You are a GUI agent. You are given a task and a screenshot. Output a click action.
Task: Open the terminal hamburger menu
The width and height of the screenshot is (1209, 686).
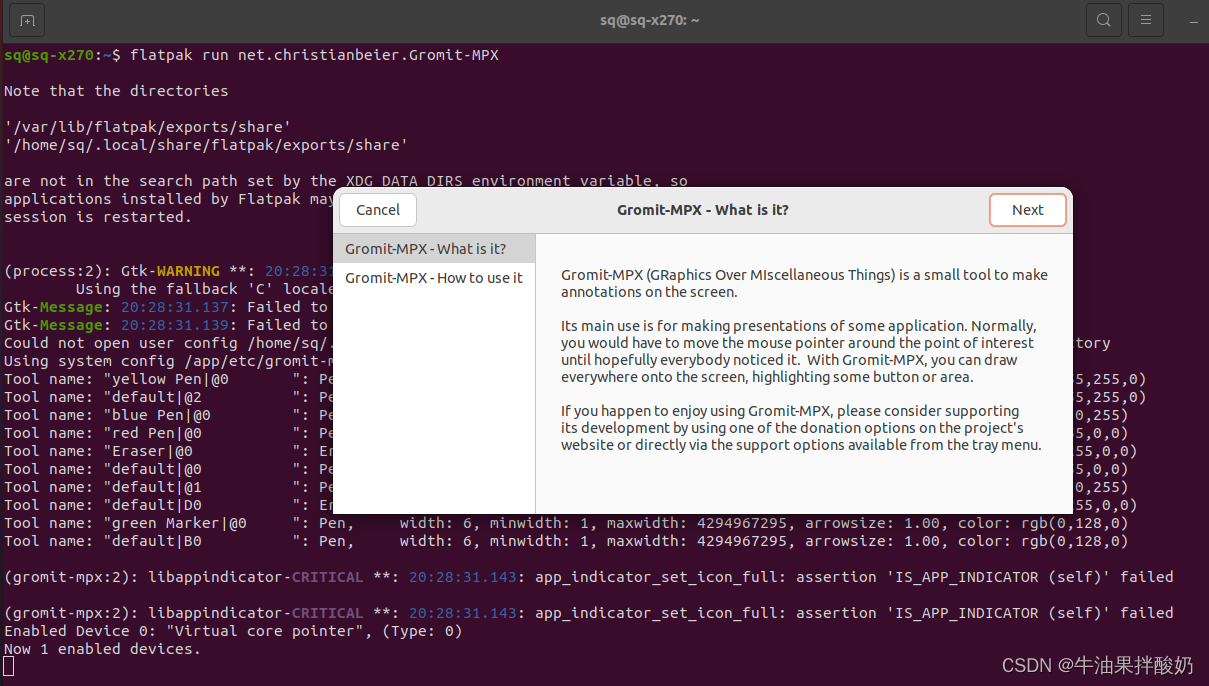1145,20
